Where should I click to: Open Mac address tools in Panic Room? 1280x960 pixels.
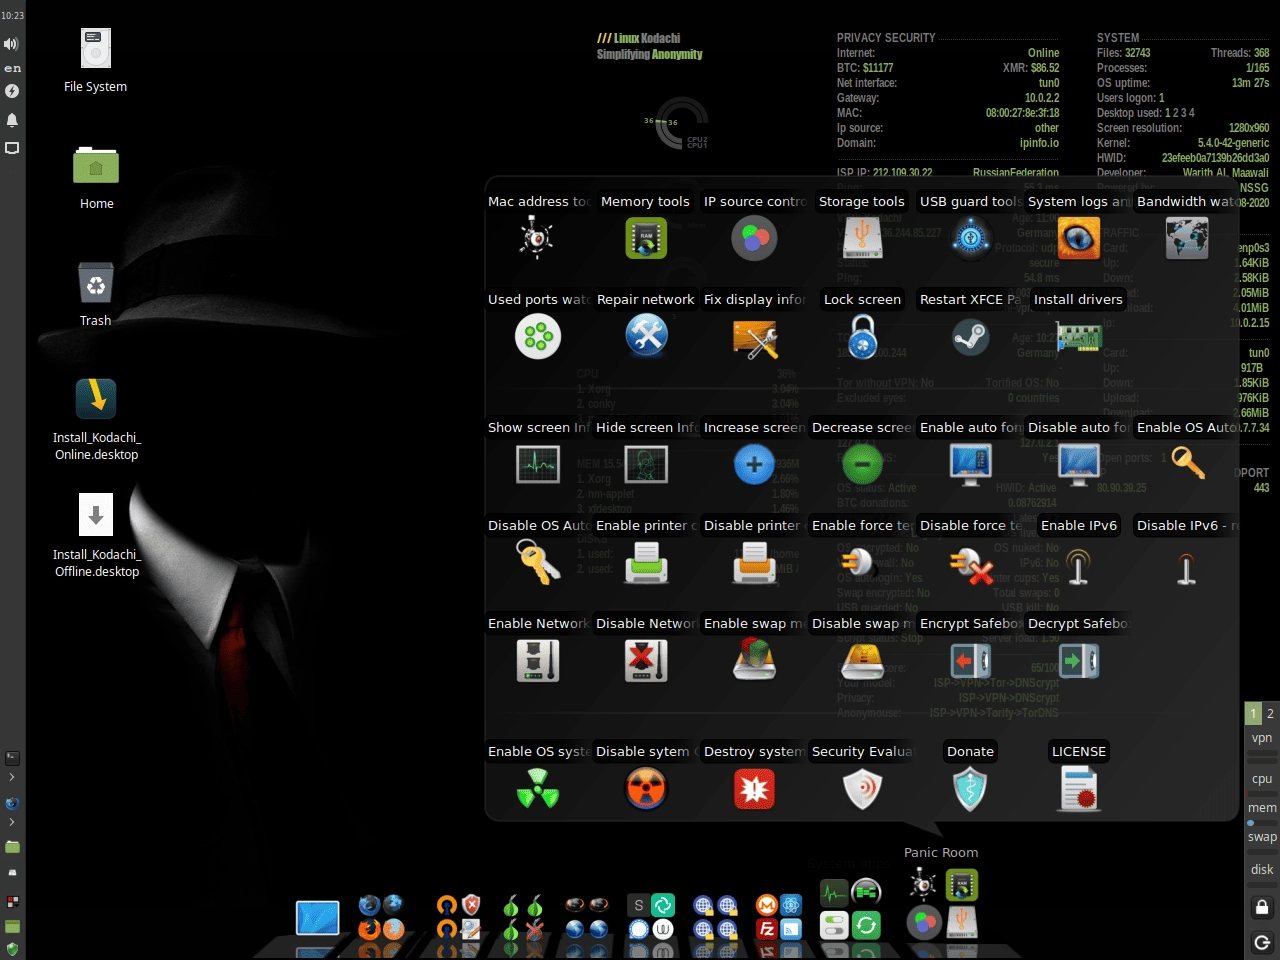click(x=537, y=238)
